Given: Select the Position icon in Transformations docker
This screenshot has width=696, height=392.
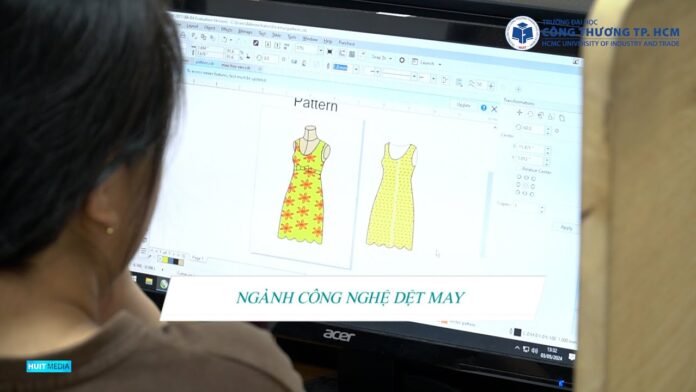Looking at the screenshot, I should pyautogui.click(x=519, y=113).
